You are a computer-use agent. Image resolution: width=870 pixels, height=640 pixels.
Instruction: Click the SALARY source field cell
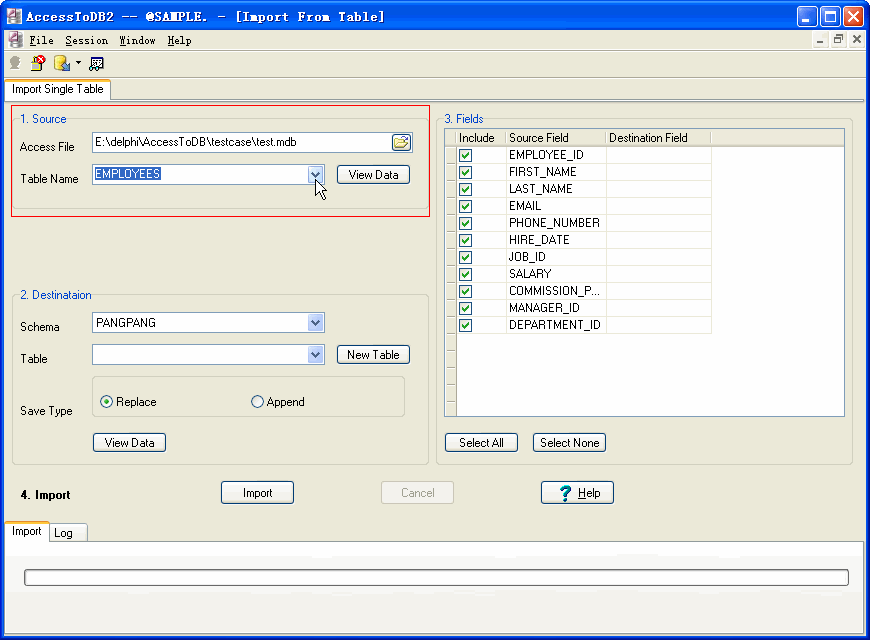click(x=556, y=274)
